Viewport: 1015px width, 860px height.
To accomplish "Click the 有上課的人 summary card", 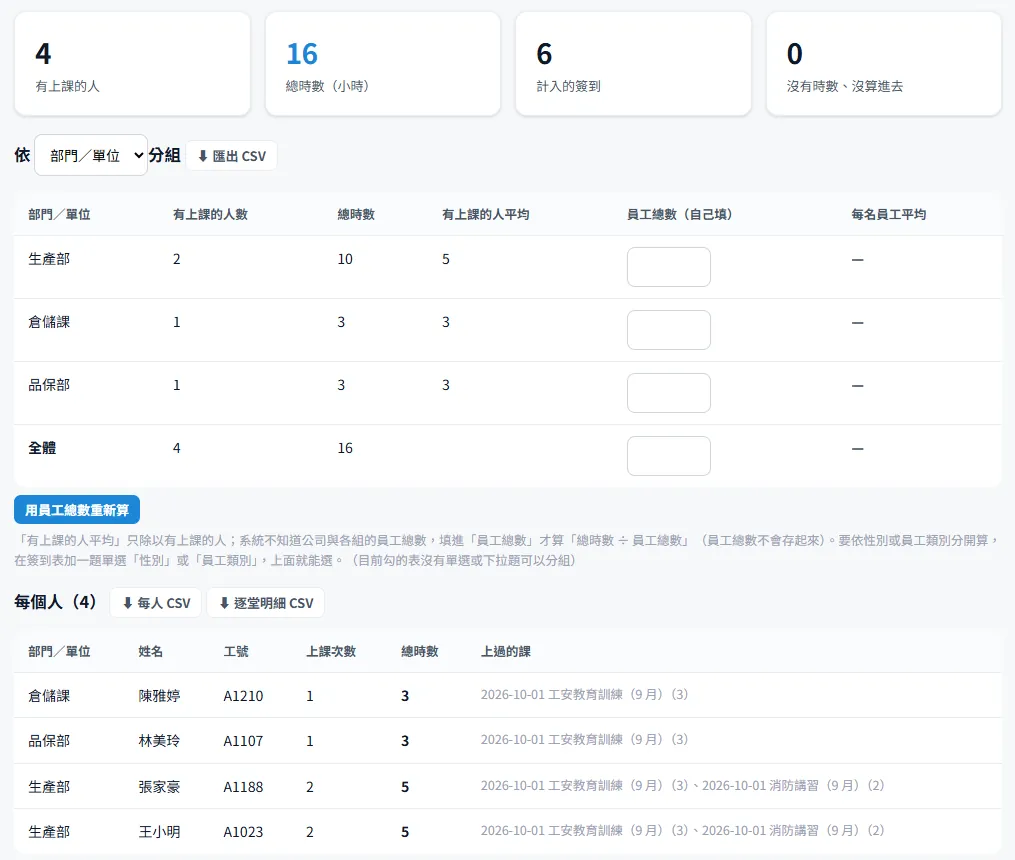I will (132, 64).
